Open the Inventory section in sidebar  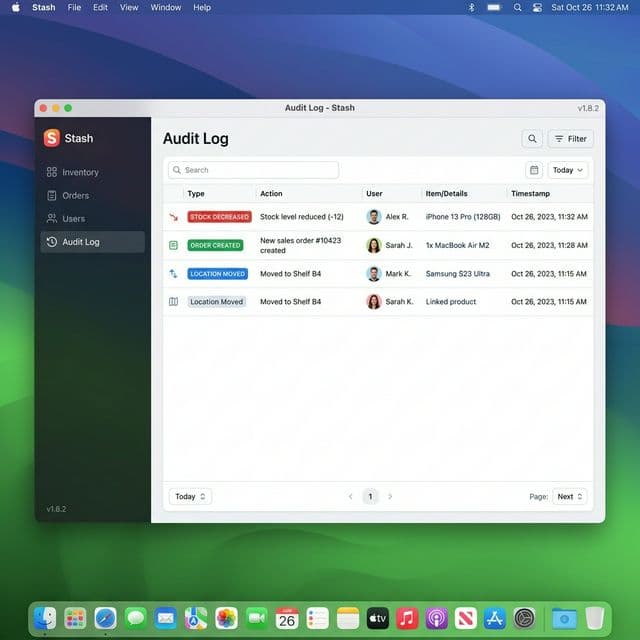coord(80,172)
